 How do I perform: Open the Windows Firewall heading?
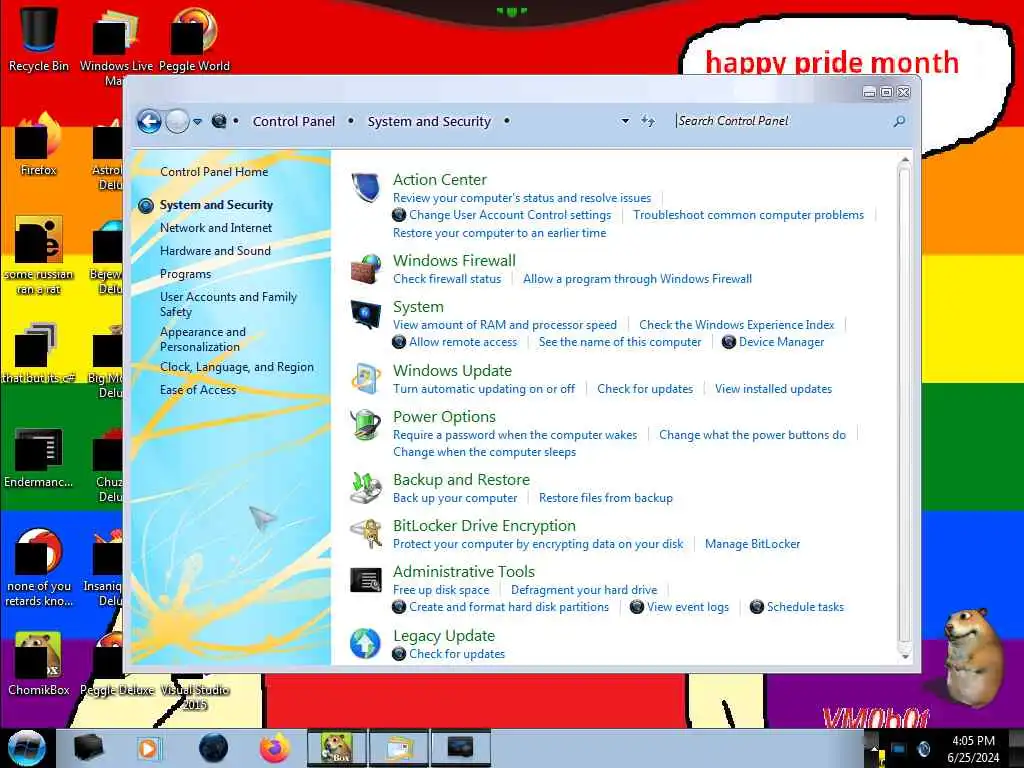pos(455,261)
